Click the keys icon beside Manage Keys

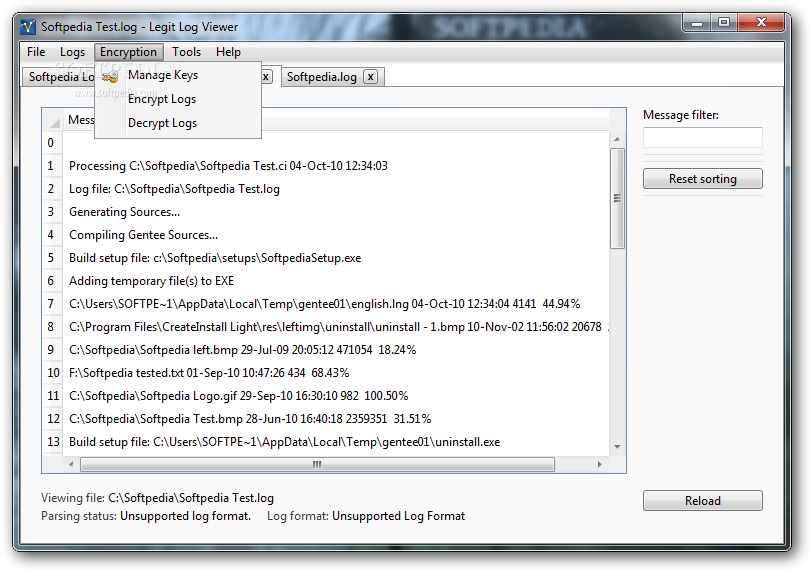pos(110,76)
